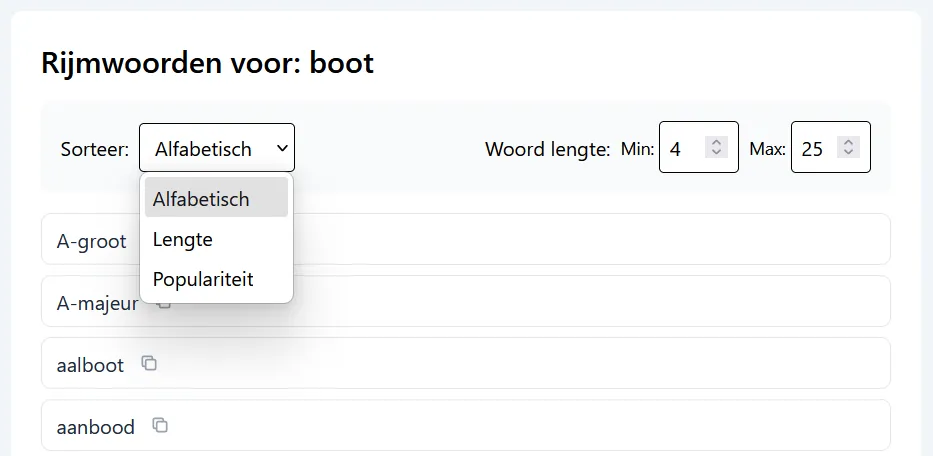Click the rhyme word A-majeur
Viewport: 933px width, 456px height.
click(97, 302)
